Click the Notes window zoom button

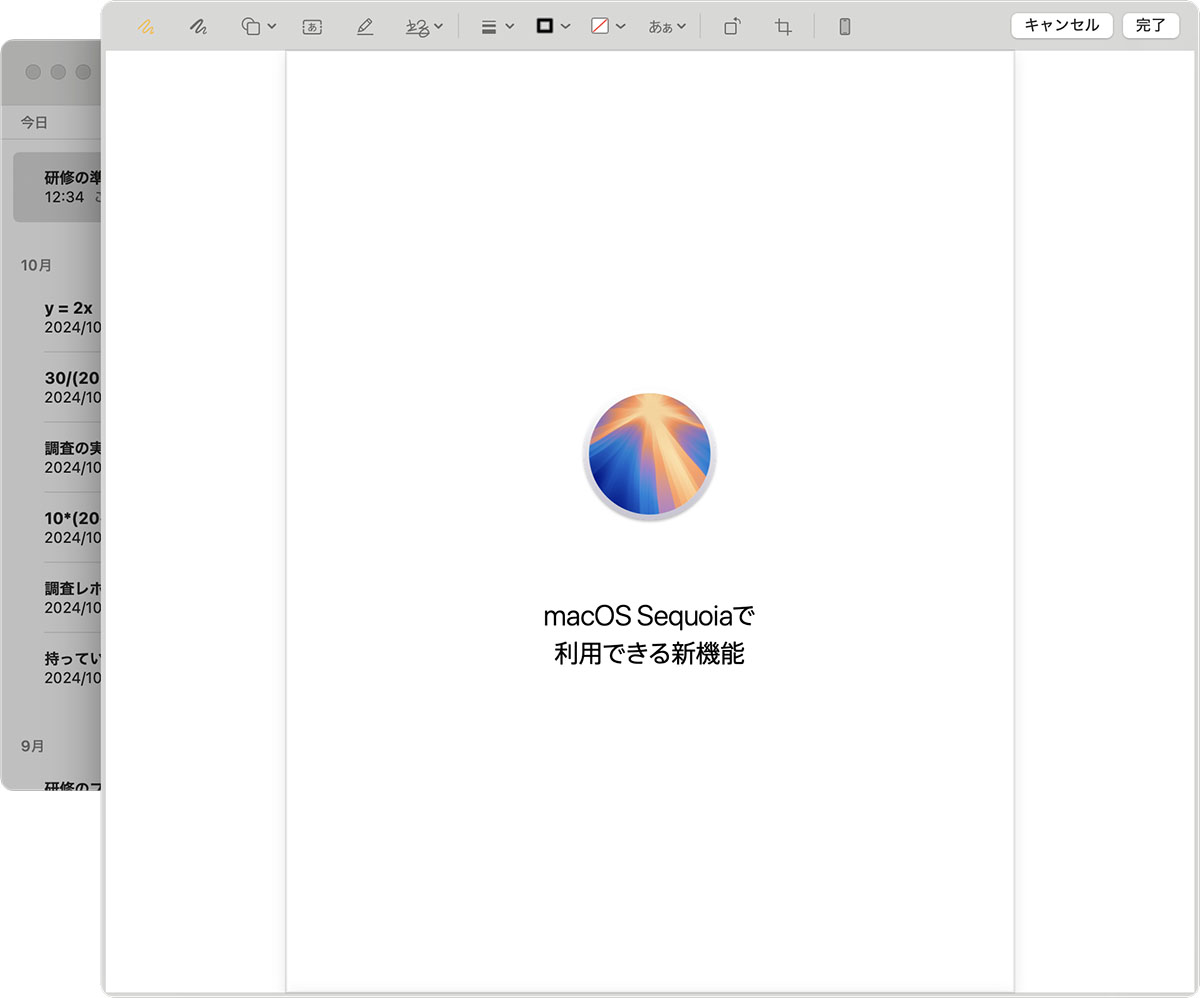click(x=83, y=72)
